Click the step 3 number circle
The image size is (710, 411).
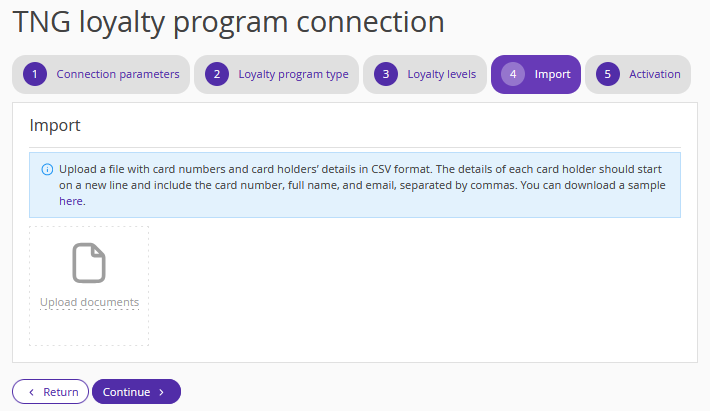[x=385, y=74]
